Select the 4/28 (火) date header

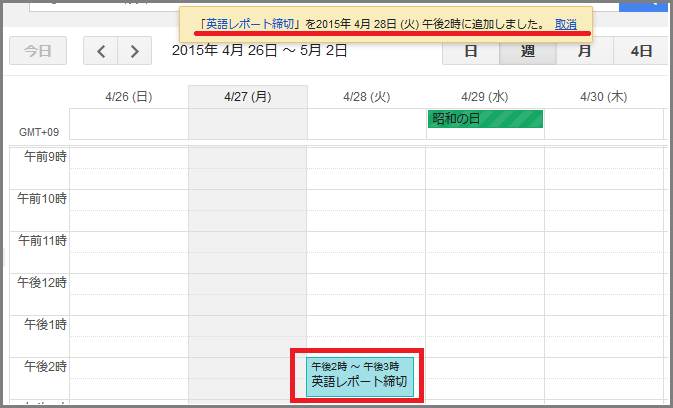pyautogui.click(x=366, y=97)
